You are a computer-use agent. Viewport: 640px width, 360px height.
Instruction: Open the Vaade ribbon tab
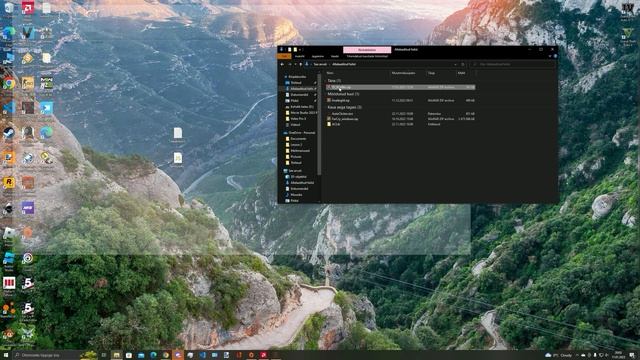coord(335,56)
